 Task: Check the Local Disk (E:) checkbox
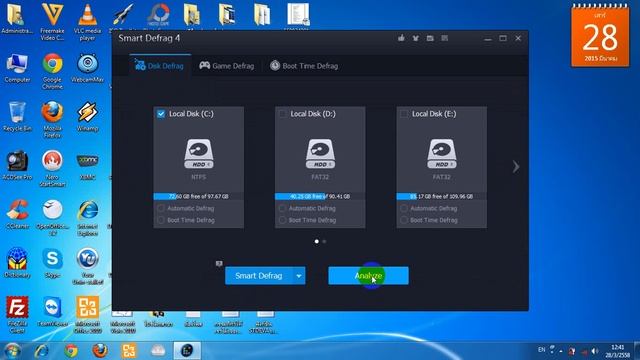(404, 114)
